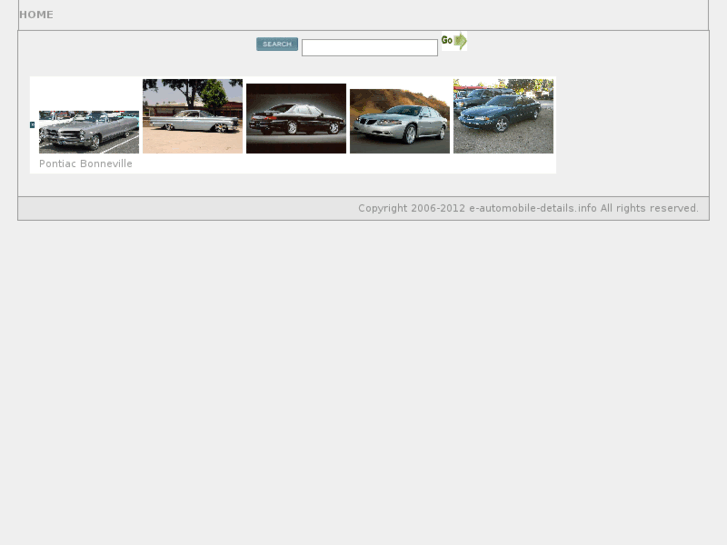This screenshot has height=545, width=727.
Task: Click the small blue bullet icon beside thumbnails
Action: [32, 125]
